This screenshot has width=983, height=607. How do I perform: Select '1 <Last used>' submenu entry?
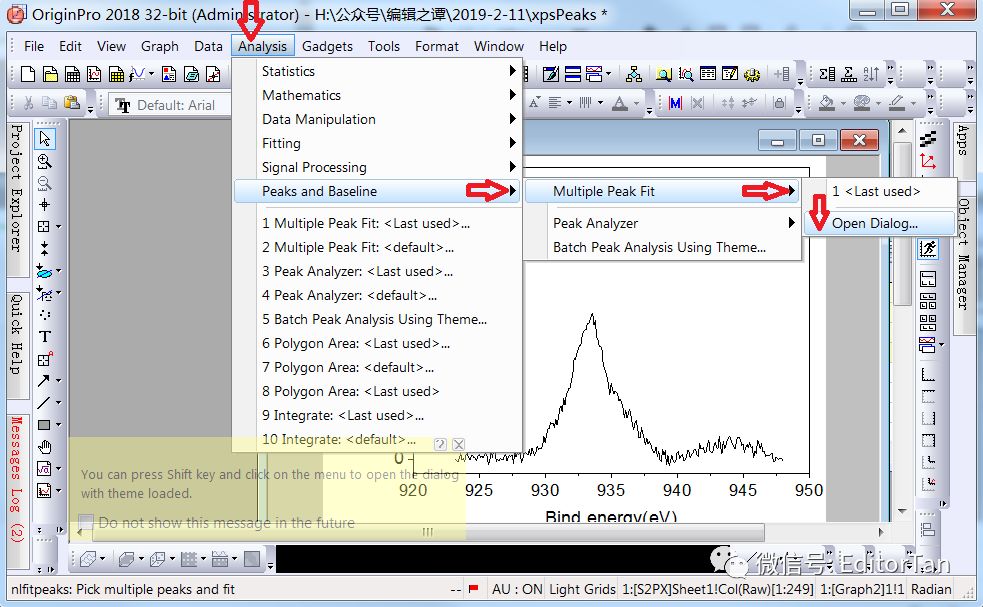tap(879, 191)
